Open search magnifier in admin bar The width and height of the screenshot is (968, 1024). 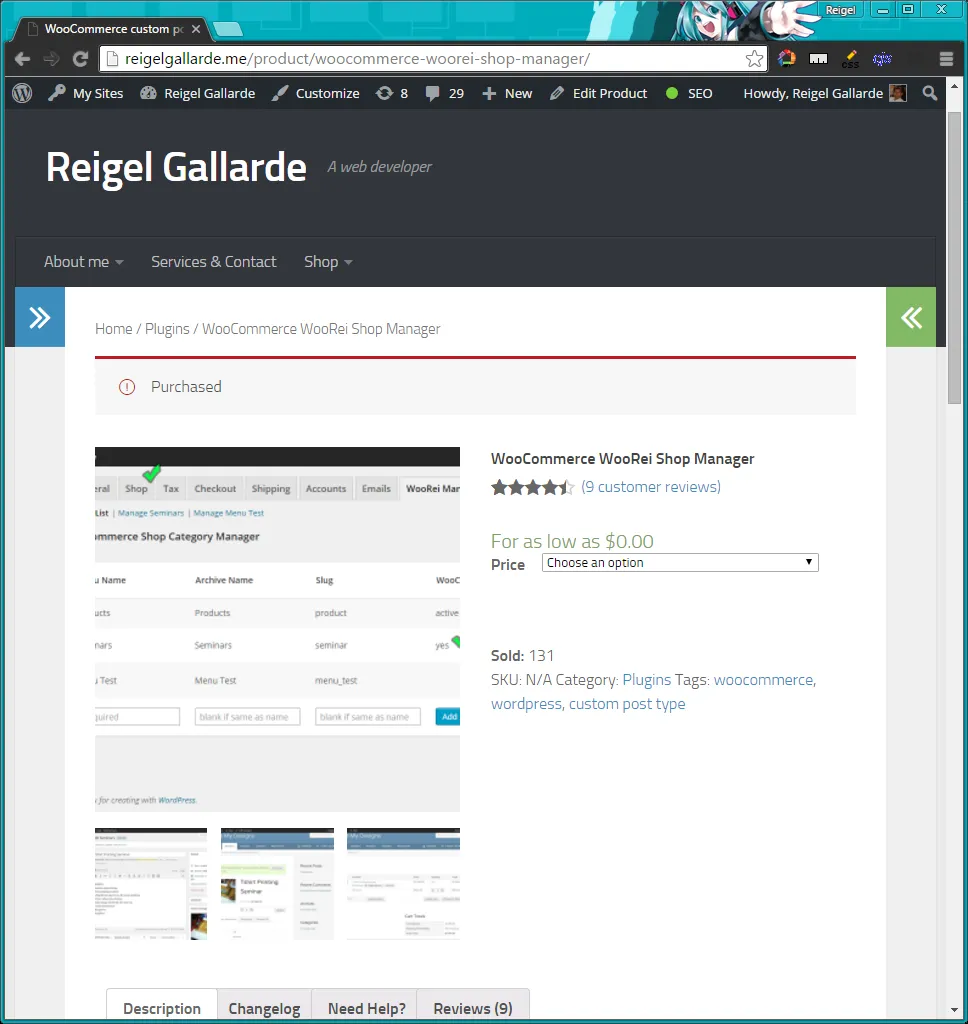click(929, 93)
